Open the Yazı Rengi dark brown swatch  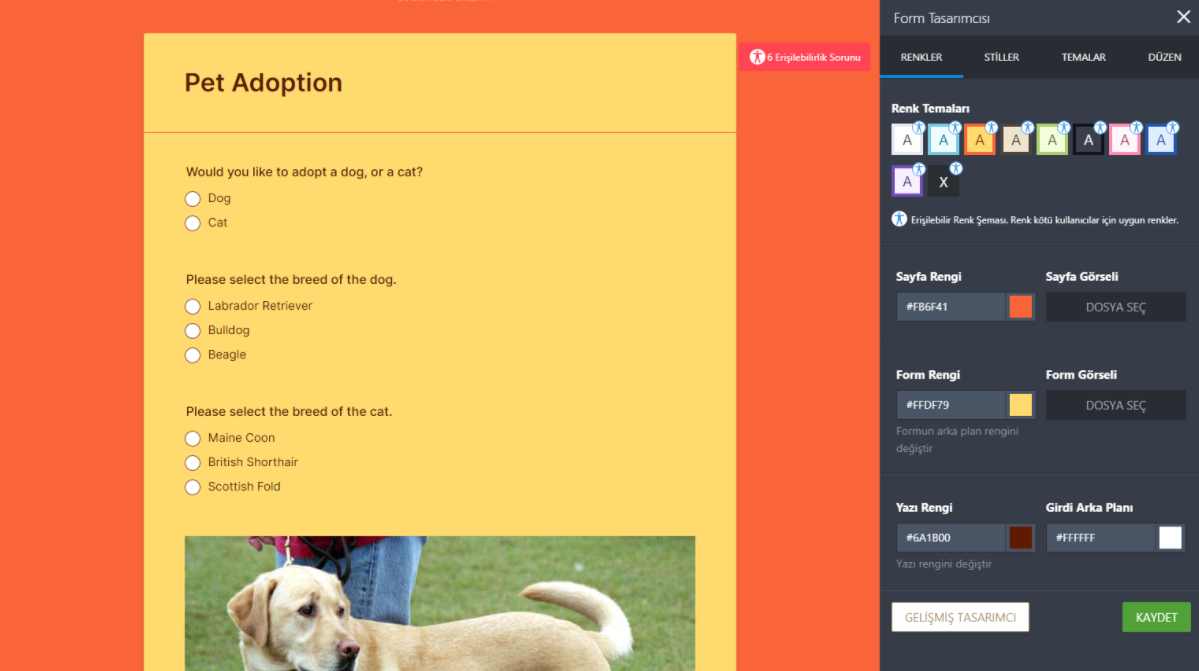(1020, 538)
